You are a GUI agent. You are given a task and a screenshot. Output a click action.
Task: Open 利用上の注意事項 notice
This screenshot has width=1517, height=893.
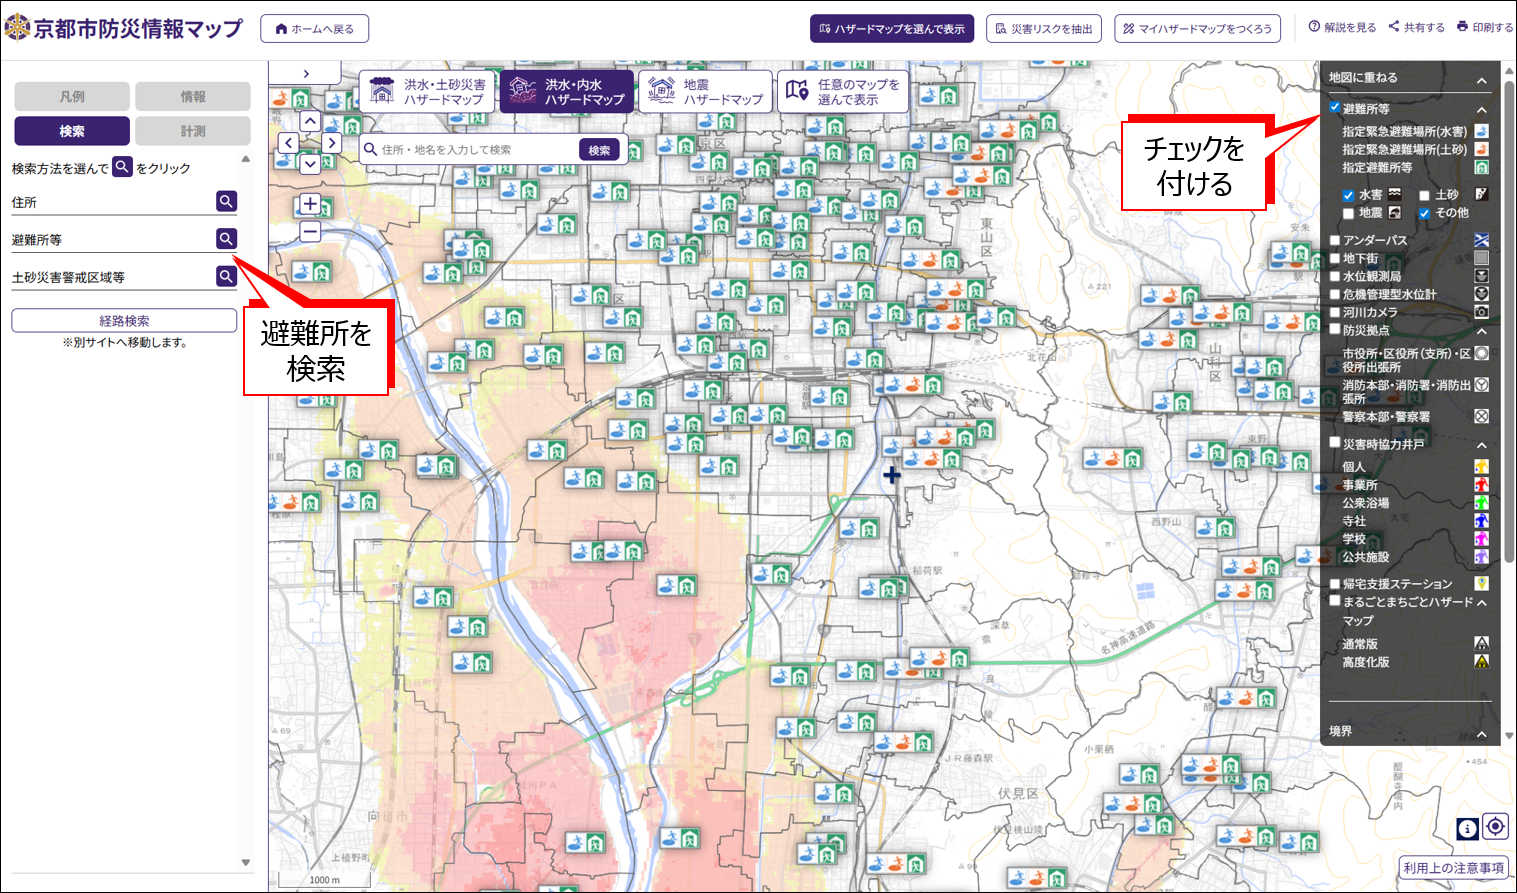click(x=1453, y=868)
